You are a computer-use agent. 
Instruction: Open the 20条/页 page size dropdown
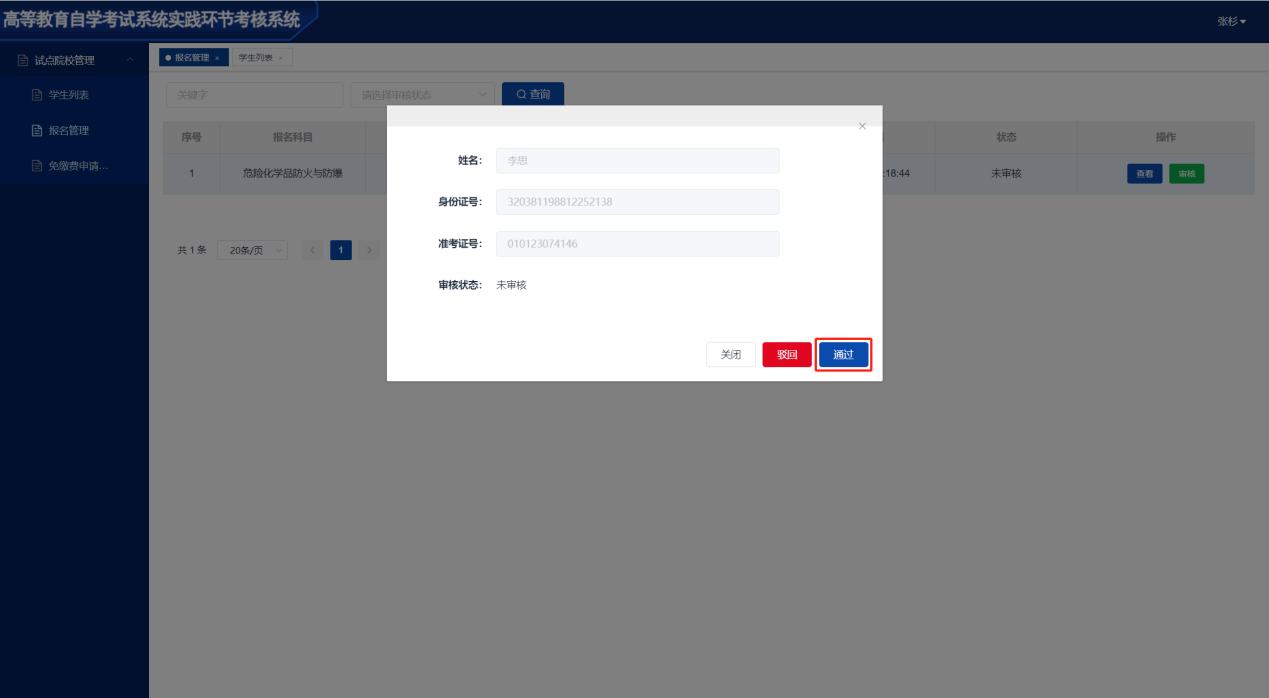click(x=252, y=250)
